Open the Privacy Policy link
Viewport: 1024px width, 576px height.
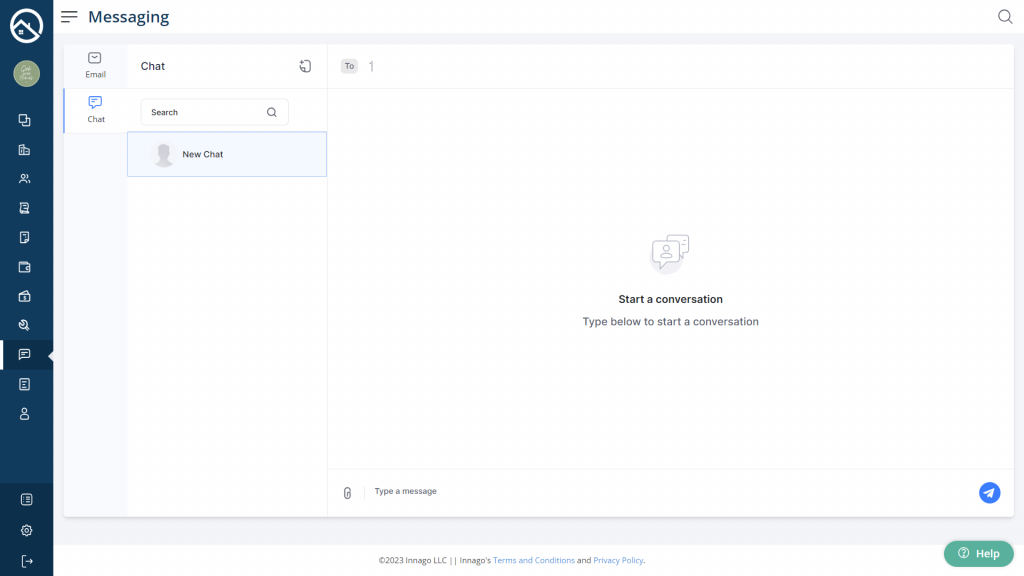point(618,561)
